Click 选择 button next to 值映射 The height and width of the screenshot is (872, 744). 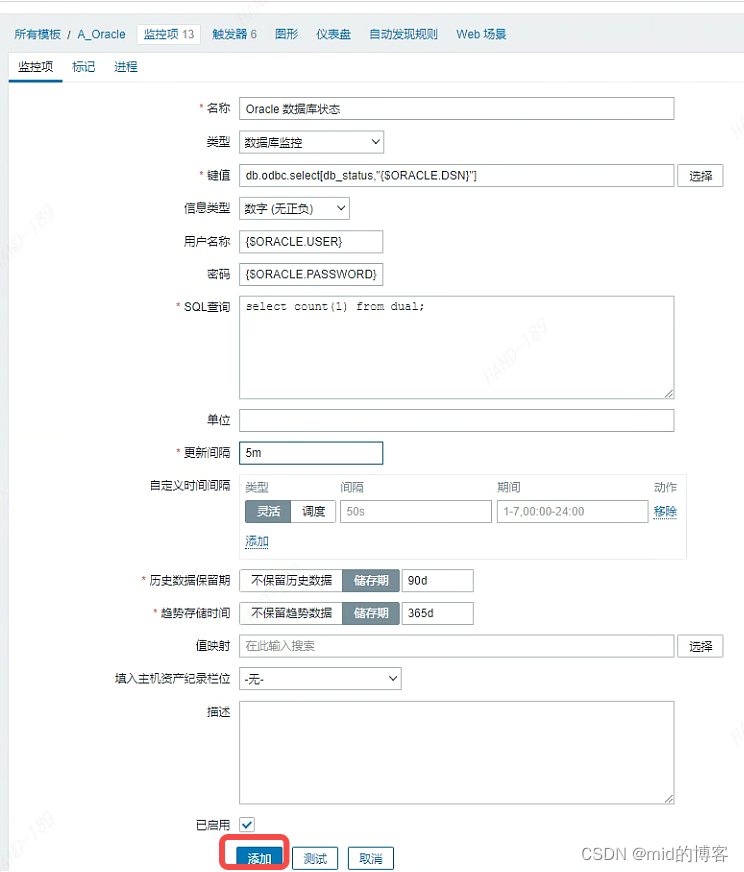point(700,646)
